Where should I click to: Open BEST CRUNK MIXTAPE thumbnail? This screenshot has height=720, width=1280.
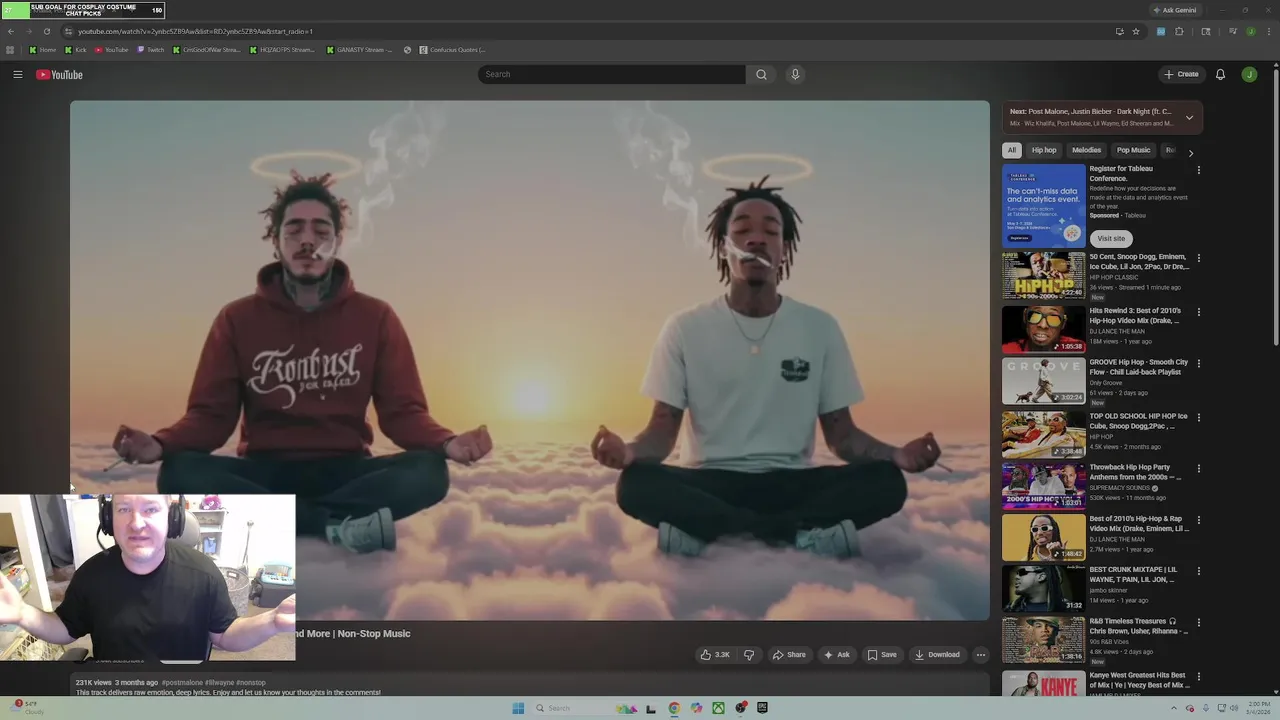[x=1043, y=589]
